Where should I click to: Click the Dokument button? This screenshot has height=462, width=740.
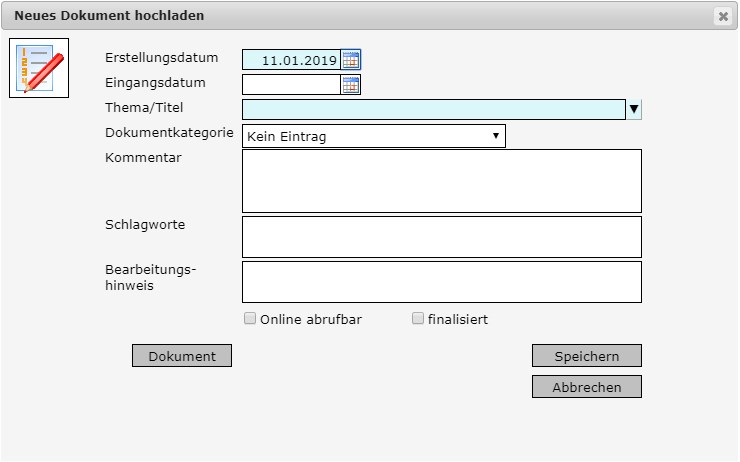click(x=182, y=356)
